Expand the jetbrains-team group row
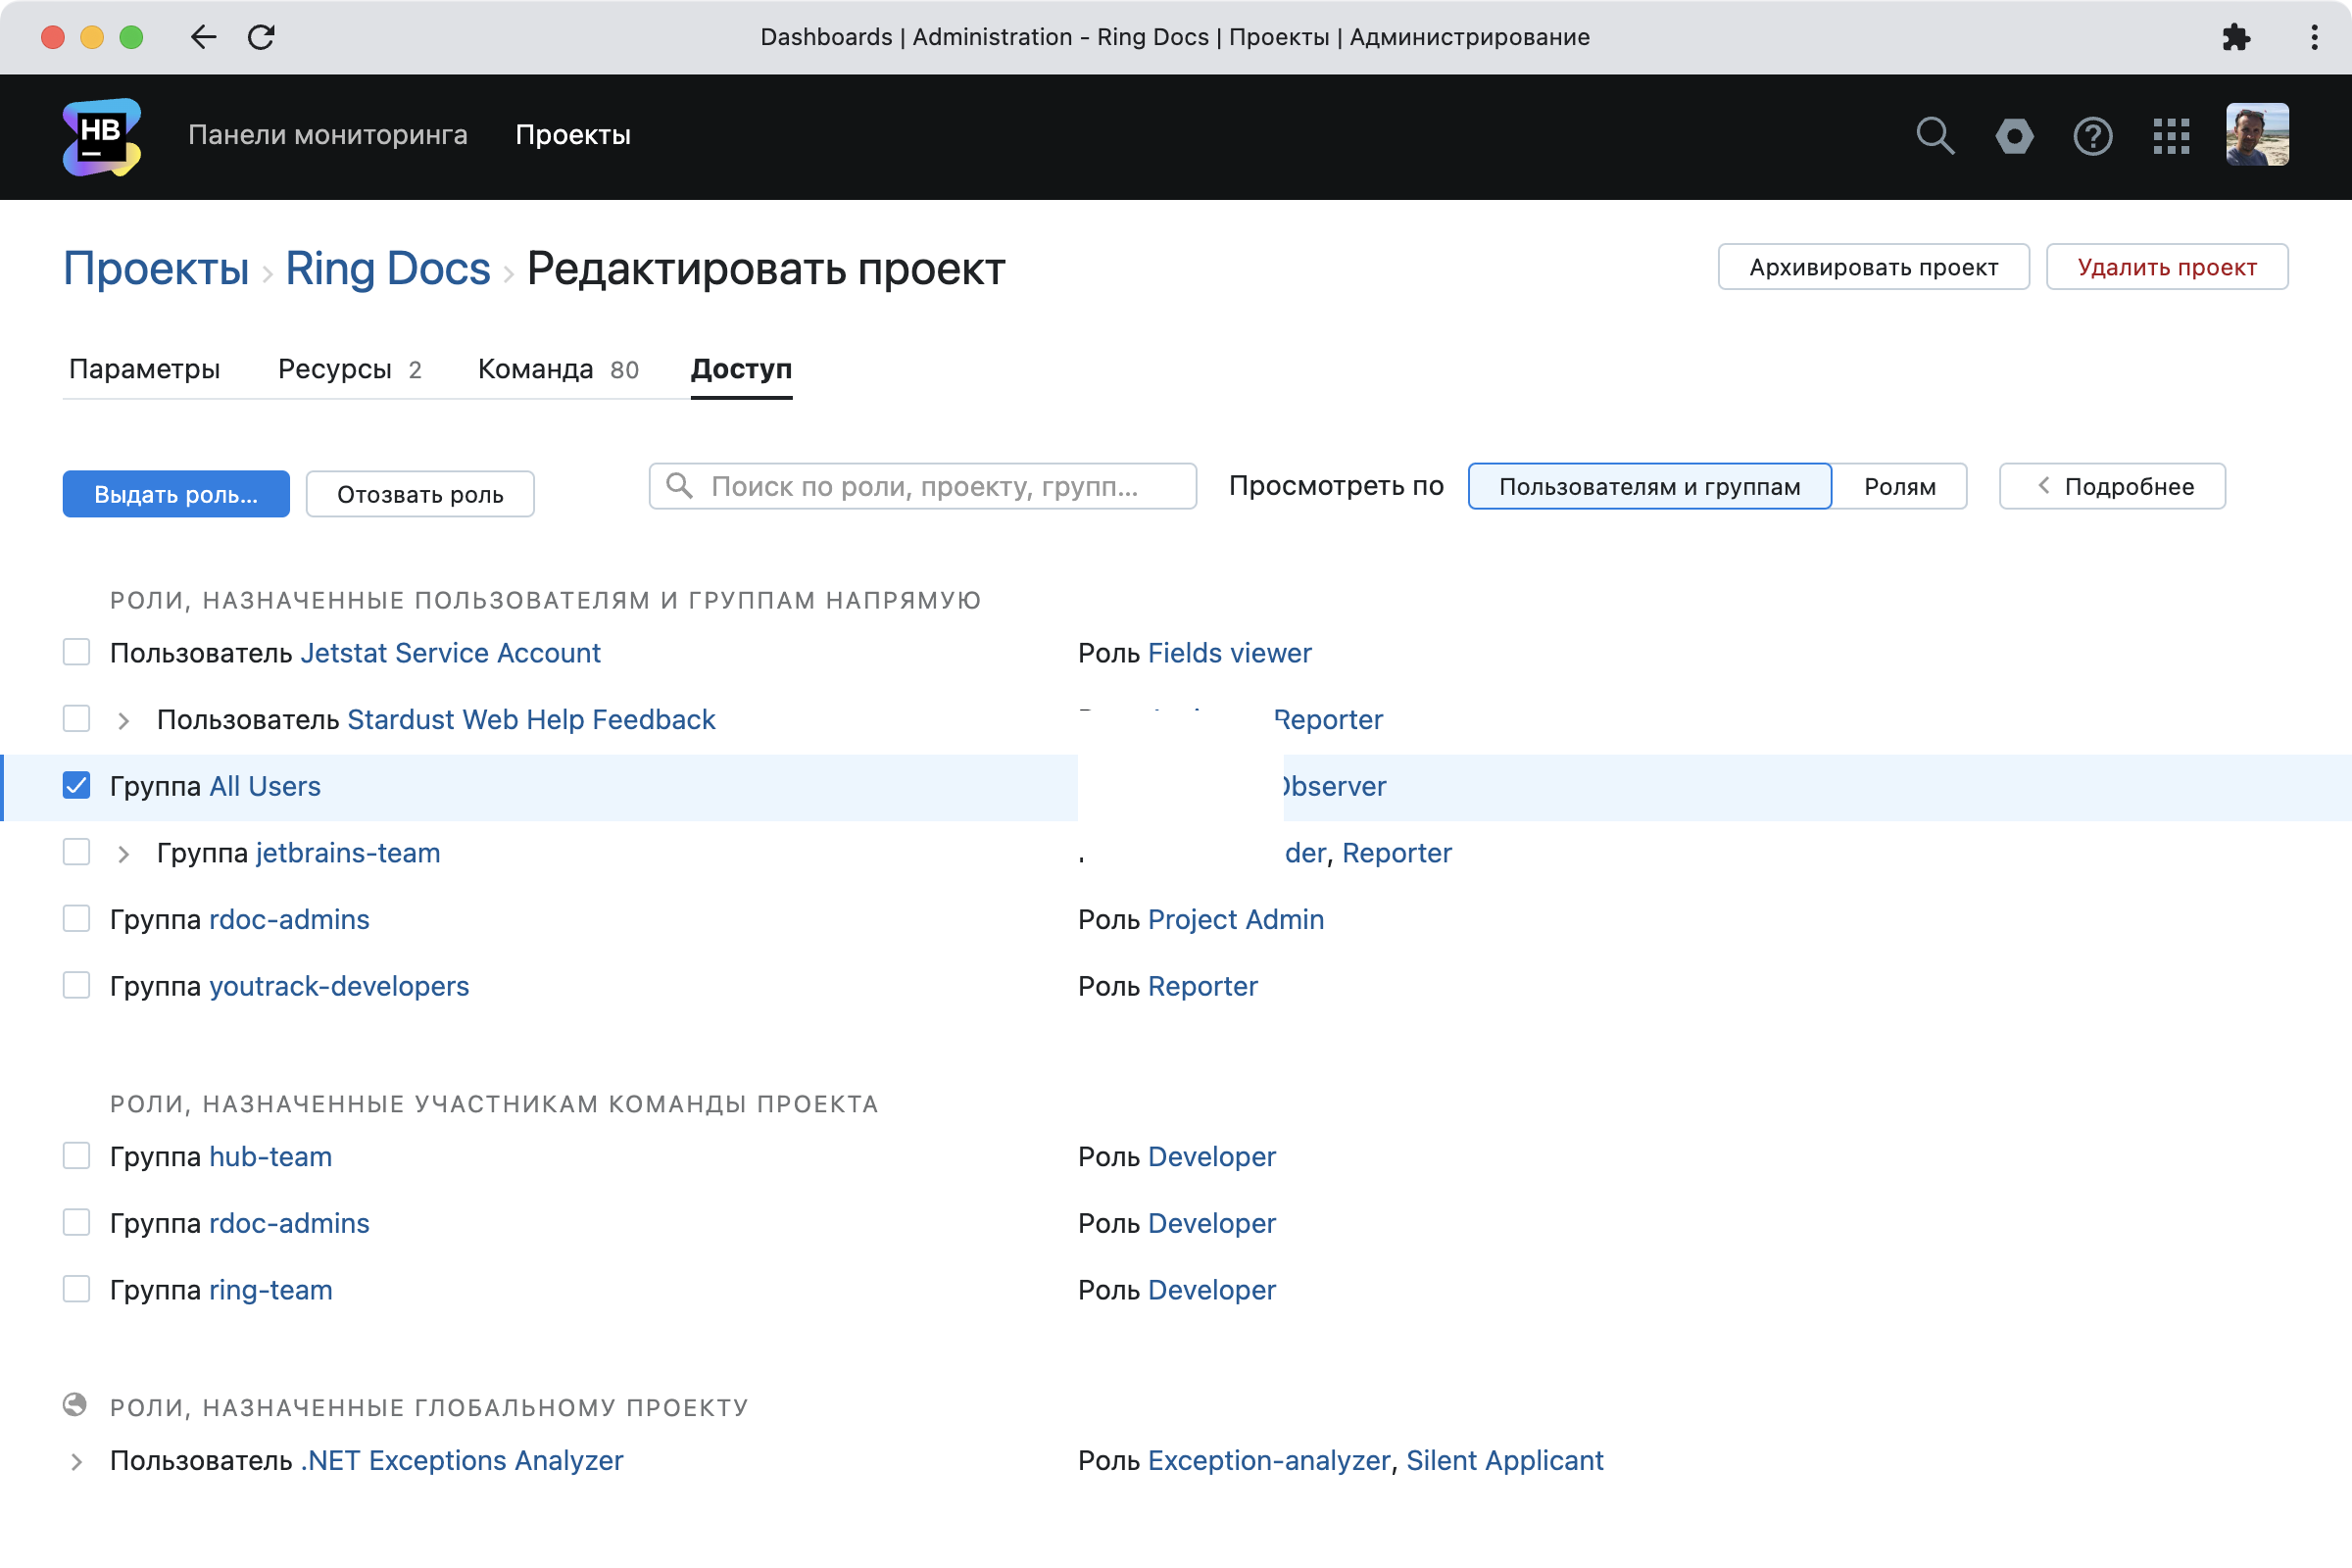 coord(123,854)
